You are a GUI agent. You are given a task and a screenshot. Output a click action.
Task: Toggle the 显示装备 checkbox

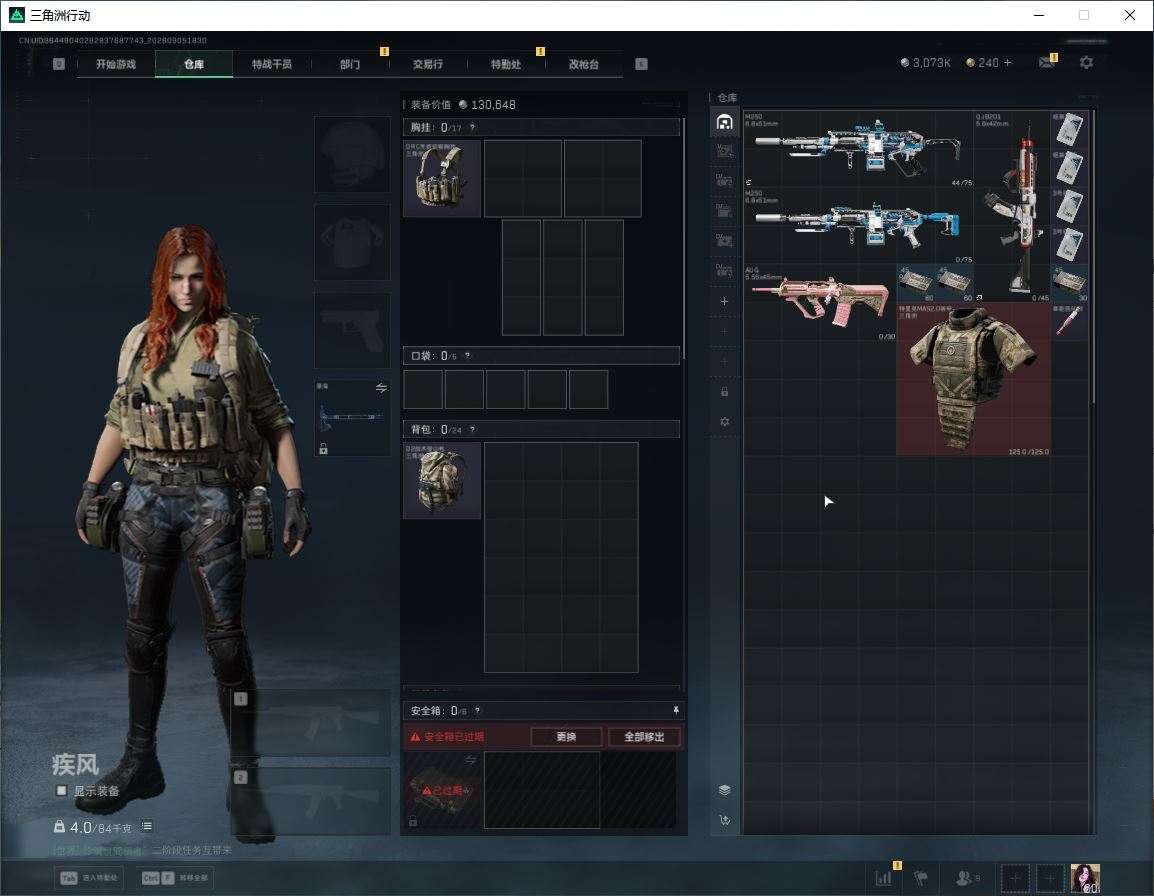62,790
